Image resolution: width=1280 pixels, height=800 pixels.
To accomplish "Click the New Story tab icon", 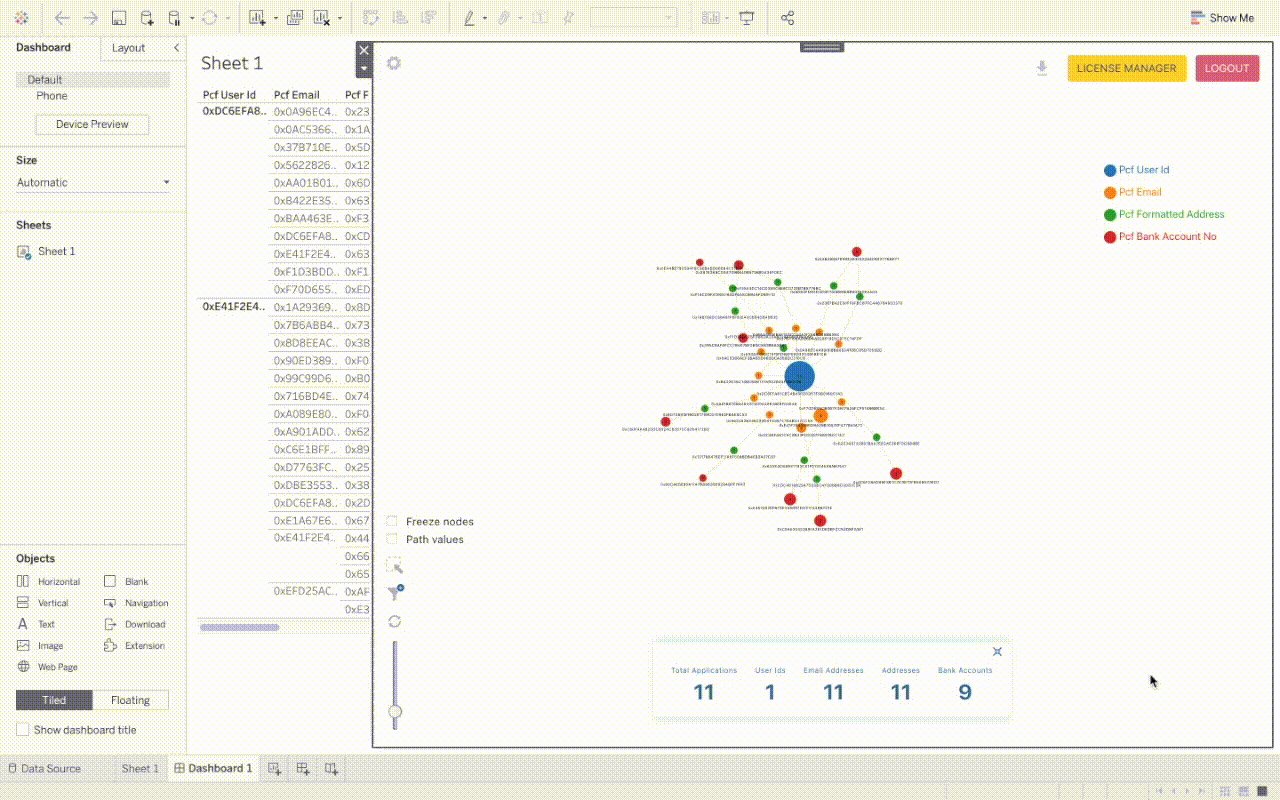I will tap(331, 768).
